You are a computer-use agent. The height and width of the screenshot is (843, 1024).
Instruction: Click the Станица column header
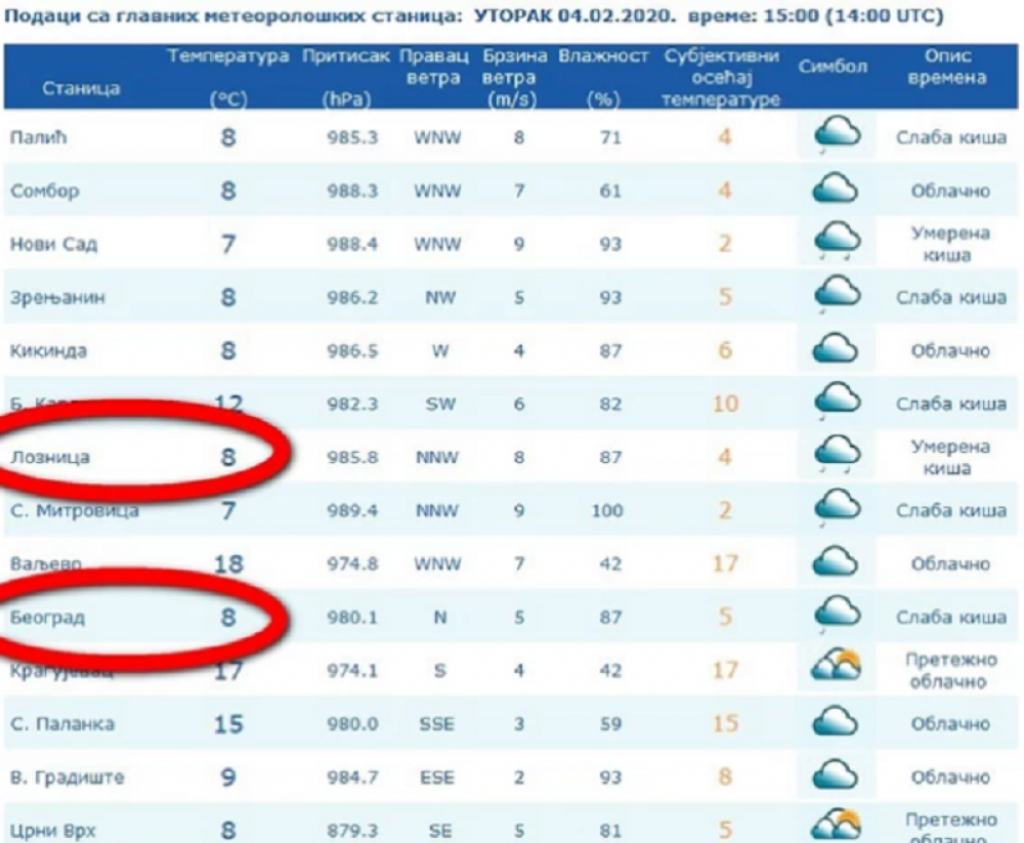[x=81, y=89]
